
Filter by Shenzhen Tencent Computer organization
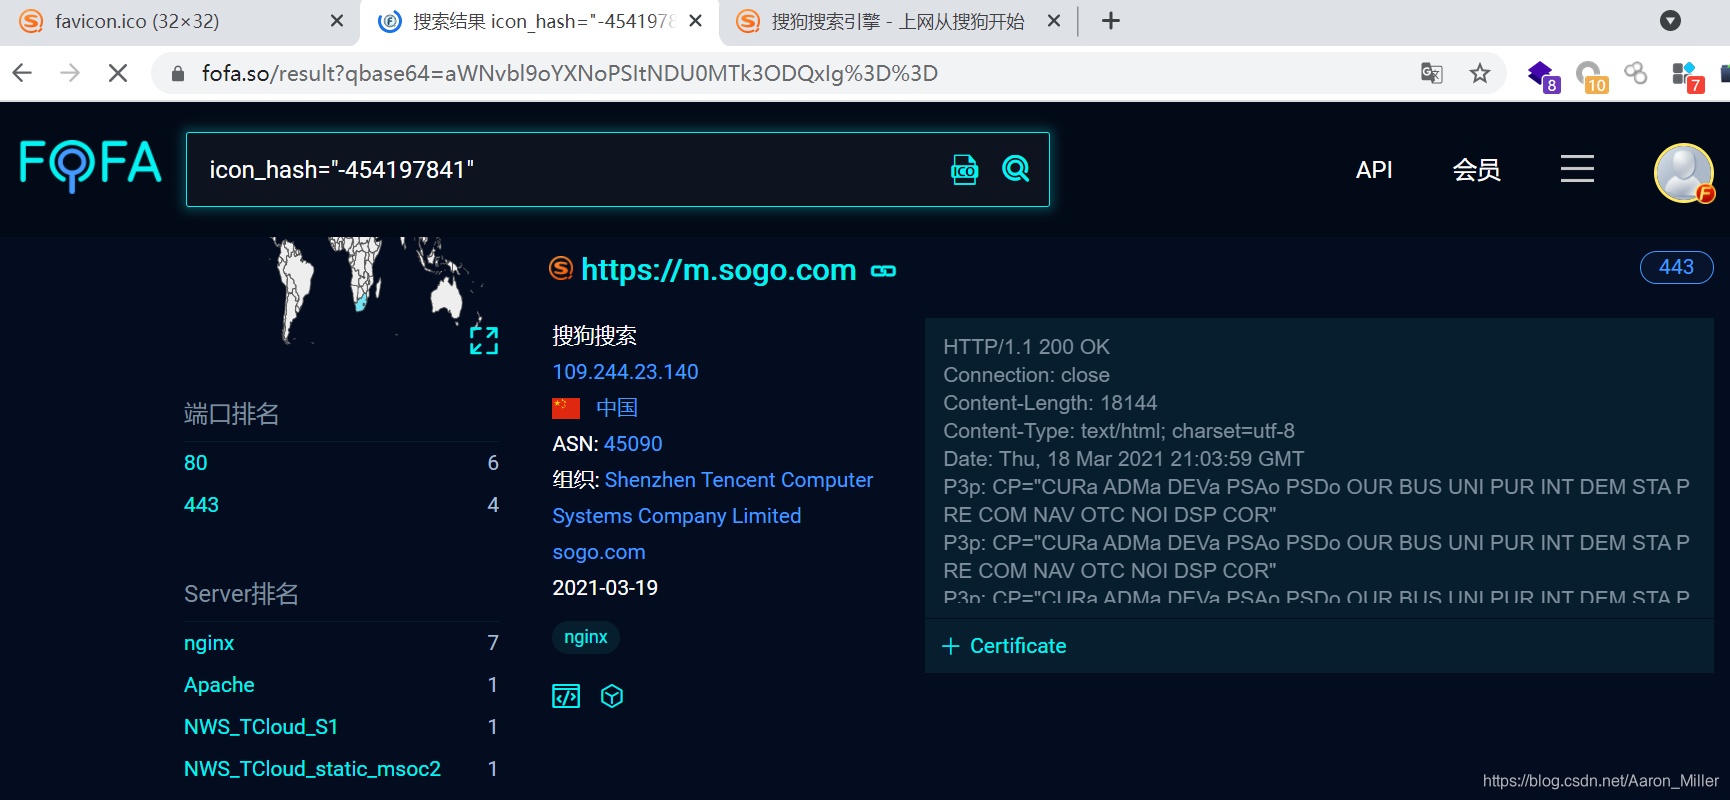click(x=712, y=498)
